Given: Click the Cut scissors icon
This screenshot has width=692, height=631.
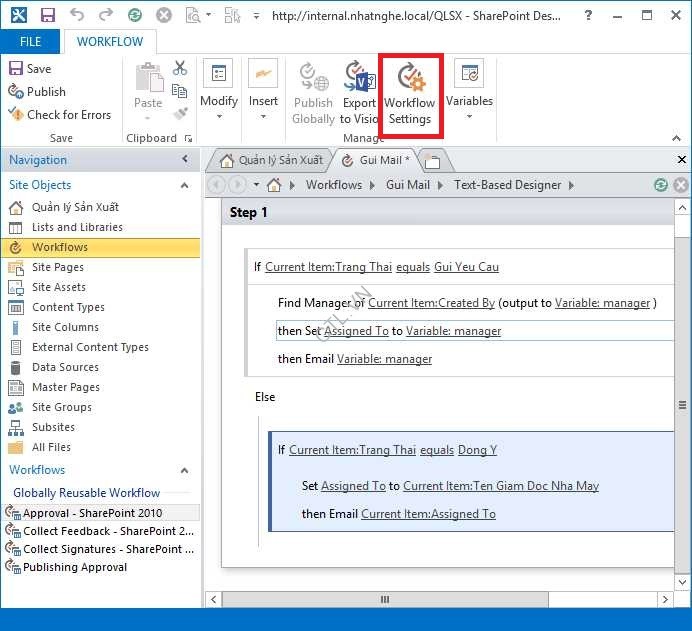Looking at the screenshot, I should (180, 68).
